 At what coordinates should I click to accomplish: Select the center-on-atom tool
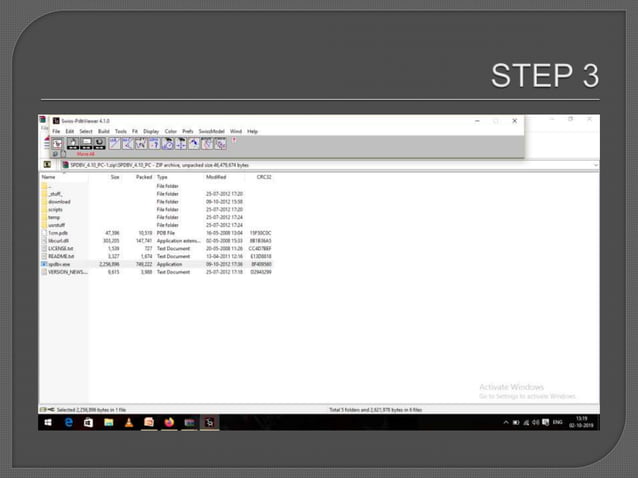click(181, 143)
